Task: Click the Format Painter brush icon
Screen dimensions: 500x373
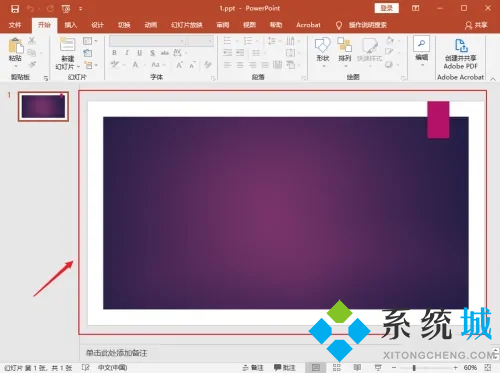Action: coord(32,64)
